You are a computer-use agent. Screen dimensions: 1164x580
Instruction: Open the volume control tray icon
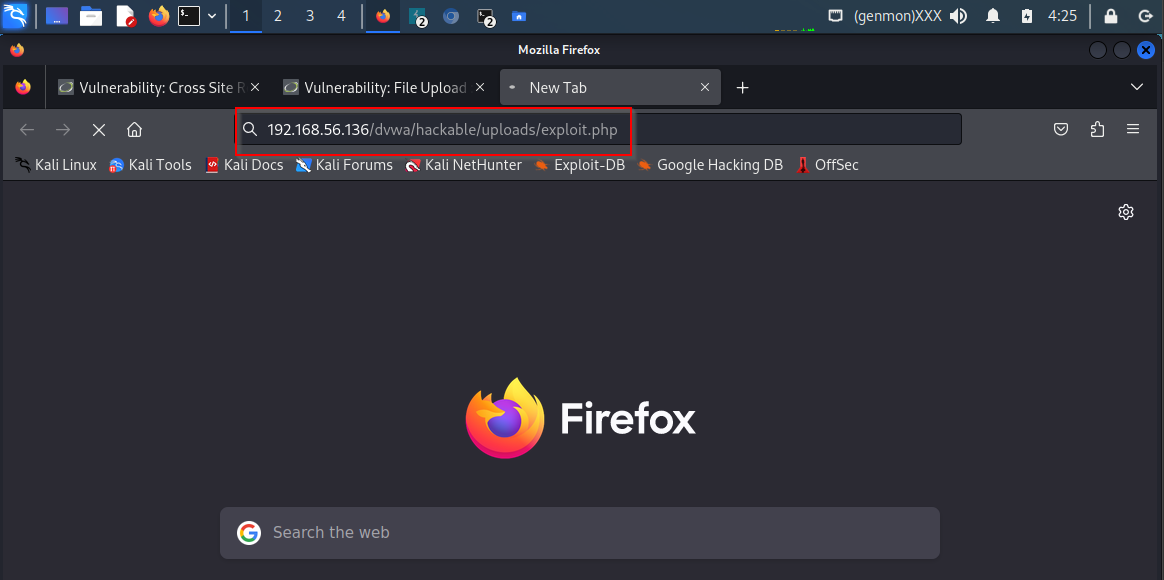[958, 16]
